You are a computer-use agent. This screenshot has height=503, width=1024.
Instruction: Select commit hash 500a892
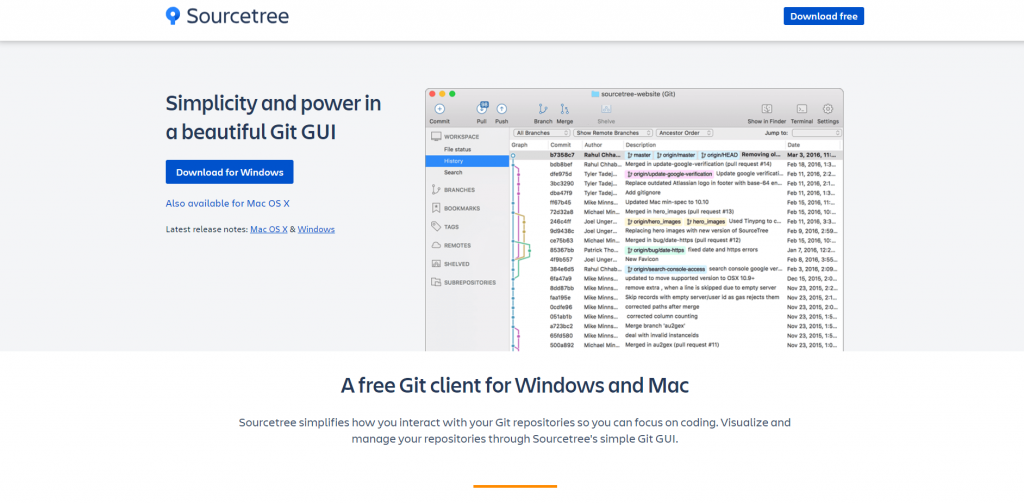(562, 344)
